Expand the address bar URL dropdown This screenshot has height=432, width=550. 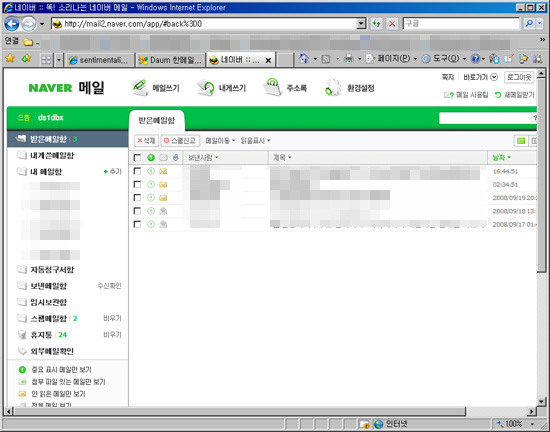coord(361,24)
